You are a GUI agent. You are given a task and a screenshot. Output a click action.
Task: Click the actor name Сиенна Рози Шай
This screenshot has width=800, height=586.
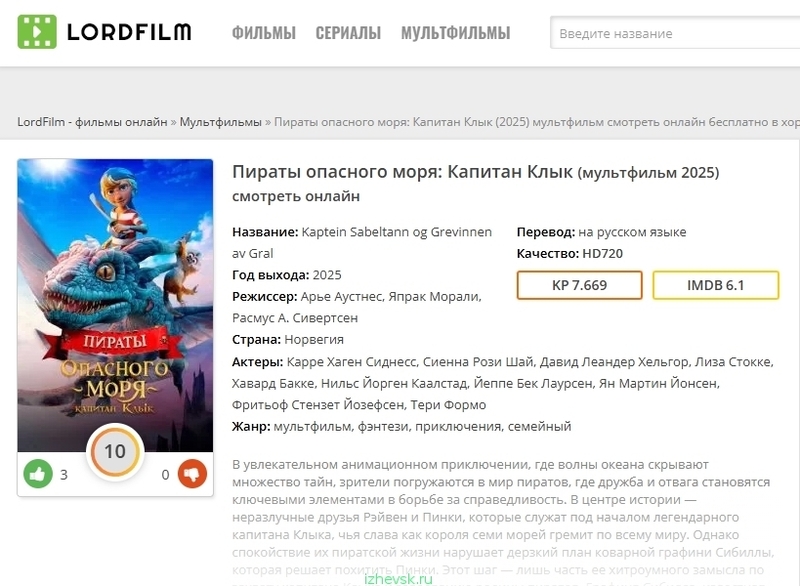[478, 362]
